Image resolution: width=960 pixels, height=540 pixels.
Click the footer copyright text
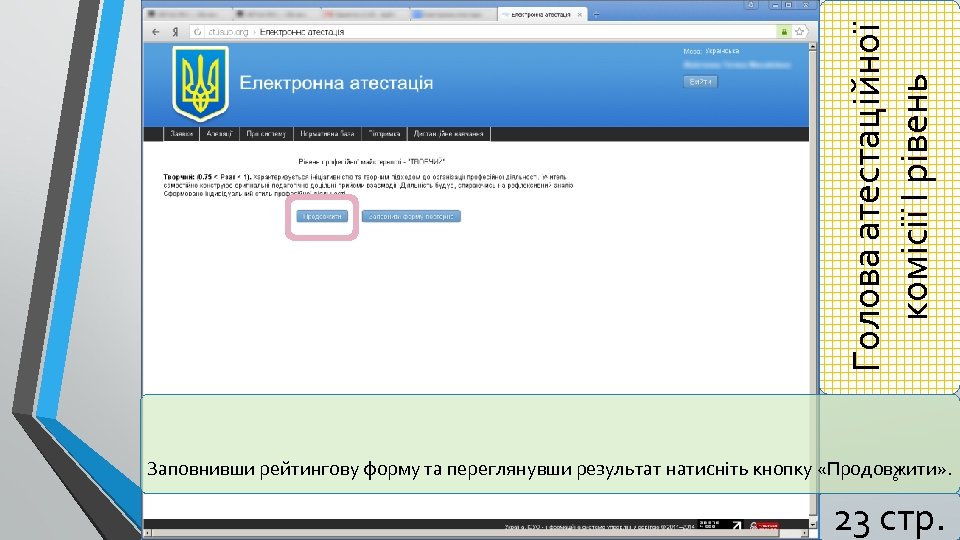pos(599,526)
